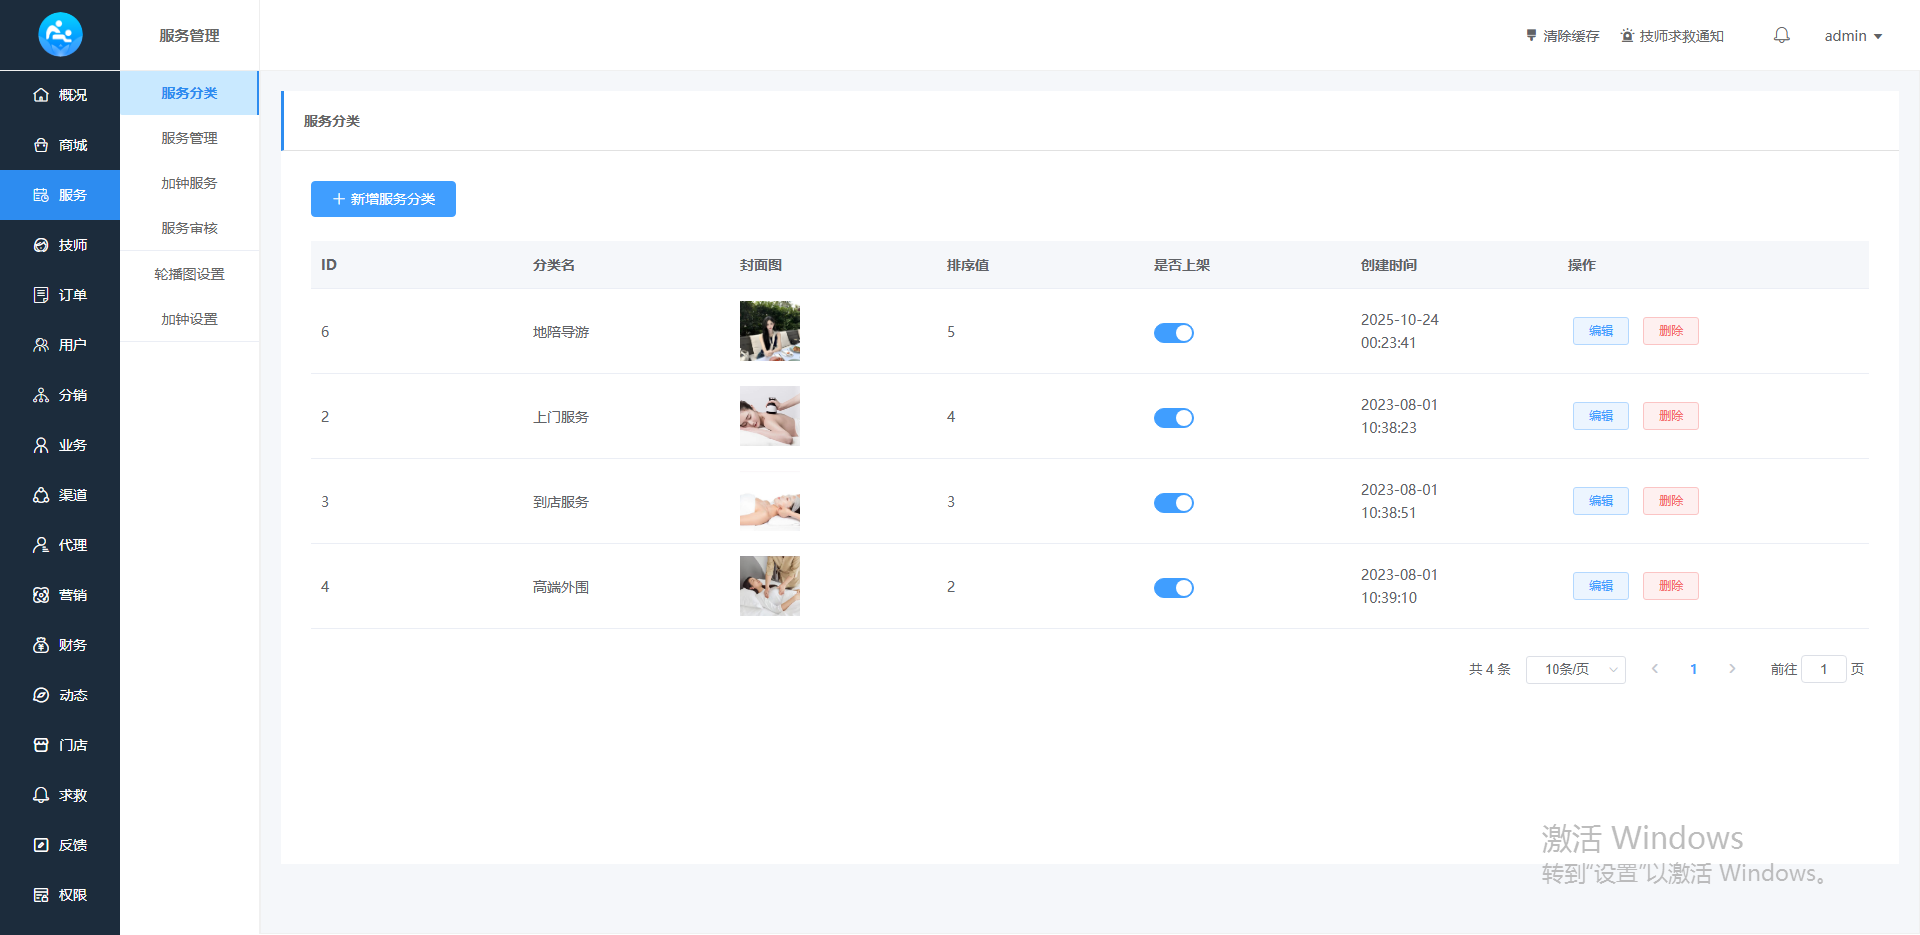Click the 前往 page number input field
Screen dimensions: 1920x935
[x=1823, y=670]
